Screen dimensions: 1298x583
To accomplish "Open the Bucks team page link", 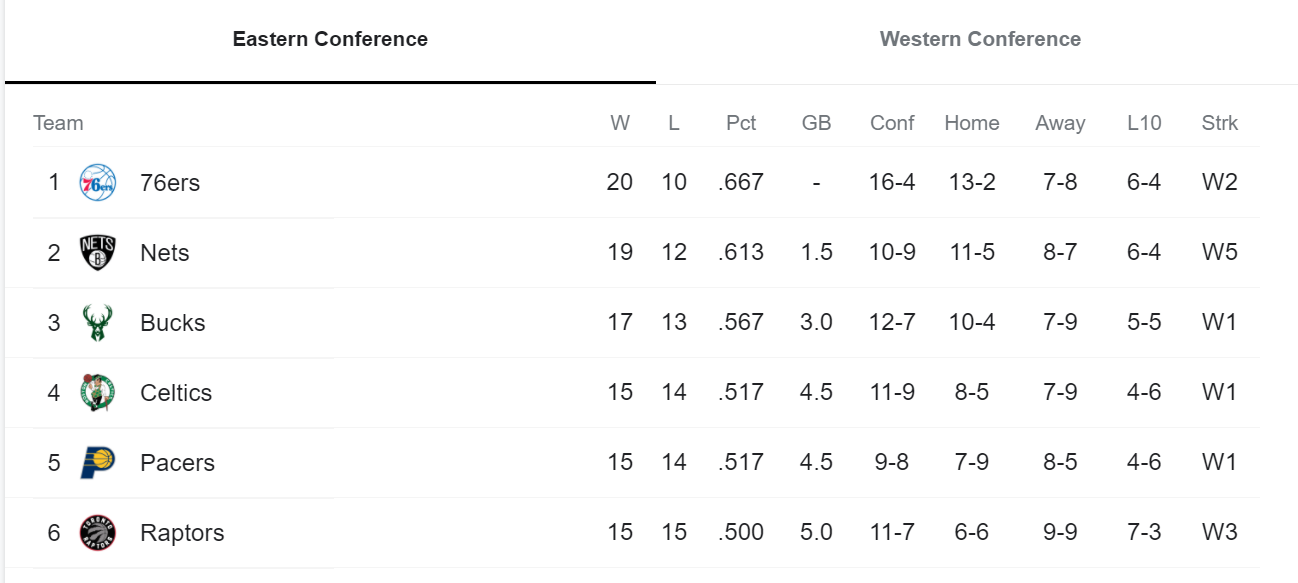I will coord(173,323).
